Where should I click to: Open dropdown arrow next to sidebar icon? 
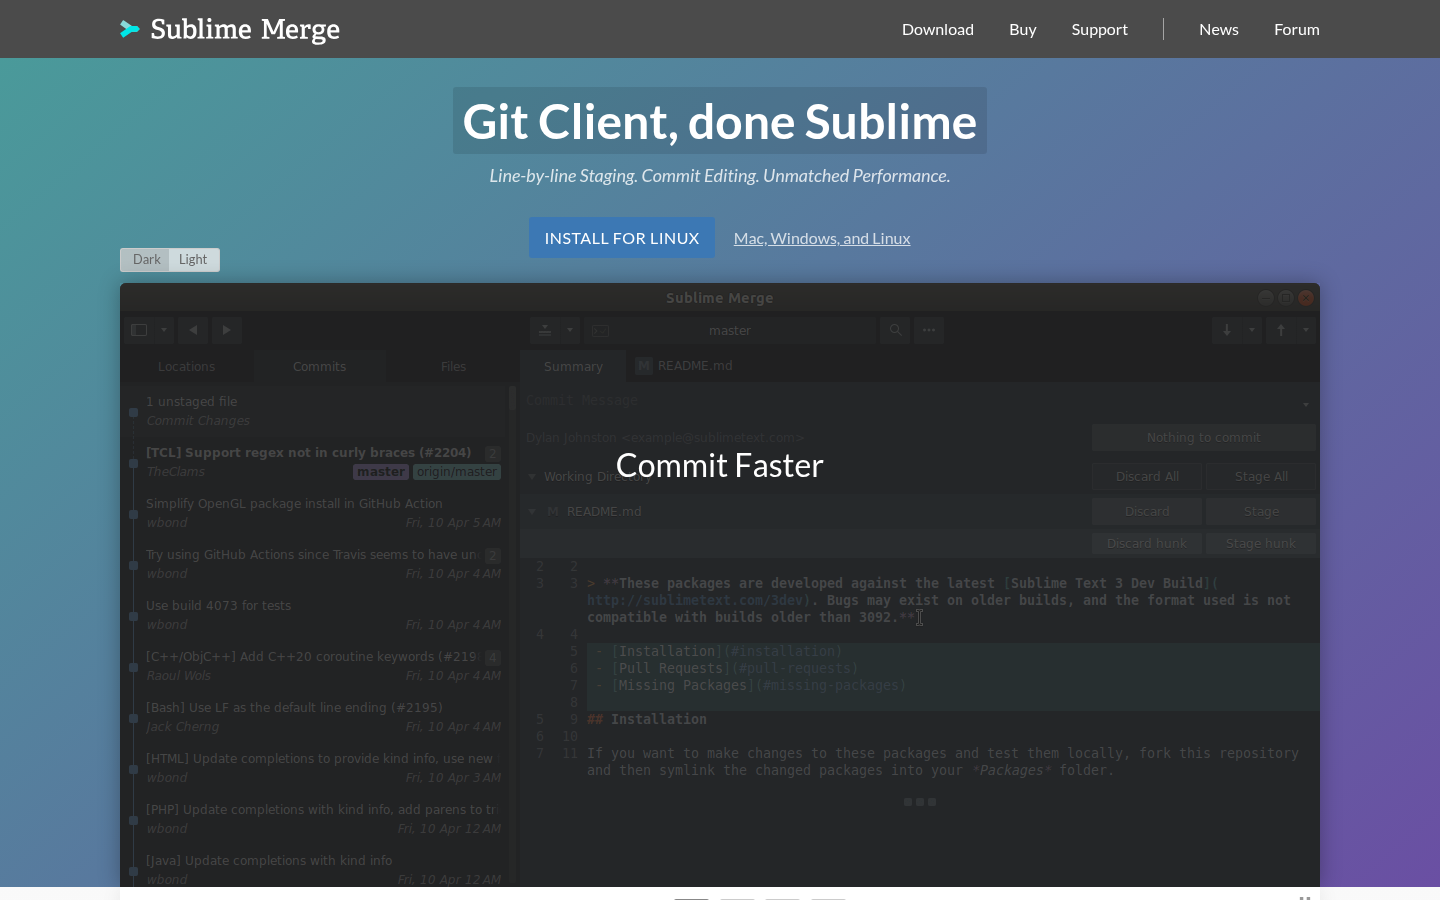(164, 330)
